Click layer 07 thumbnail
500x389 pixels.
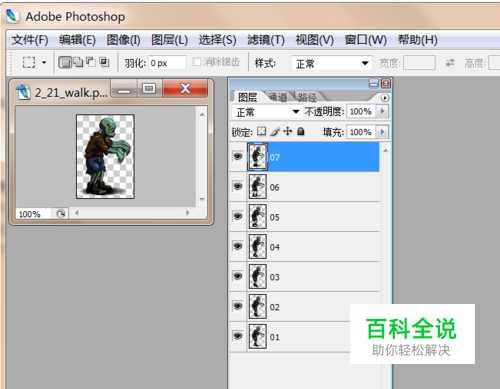tap(258, 157)
